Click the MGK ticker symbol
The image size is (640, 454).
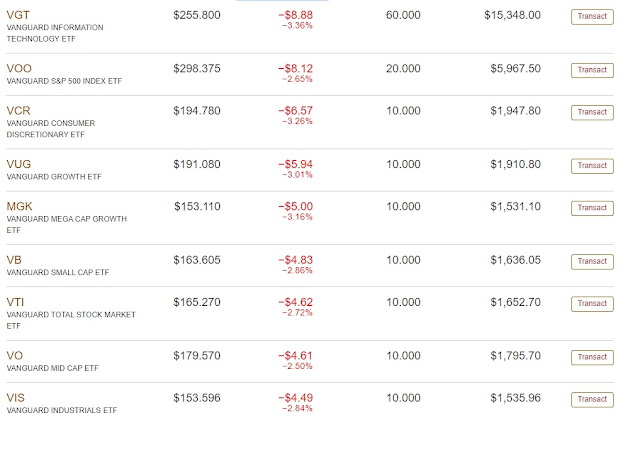tap(20, 207)
